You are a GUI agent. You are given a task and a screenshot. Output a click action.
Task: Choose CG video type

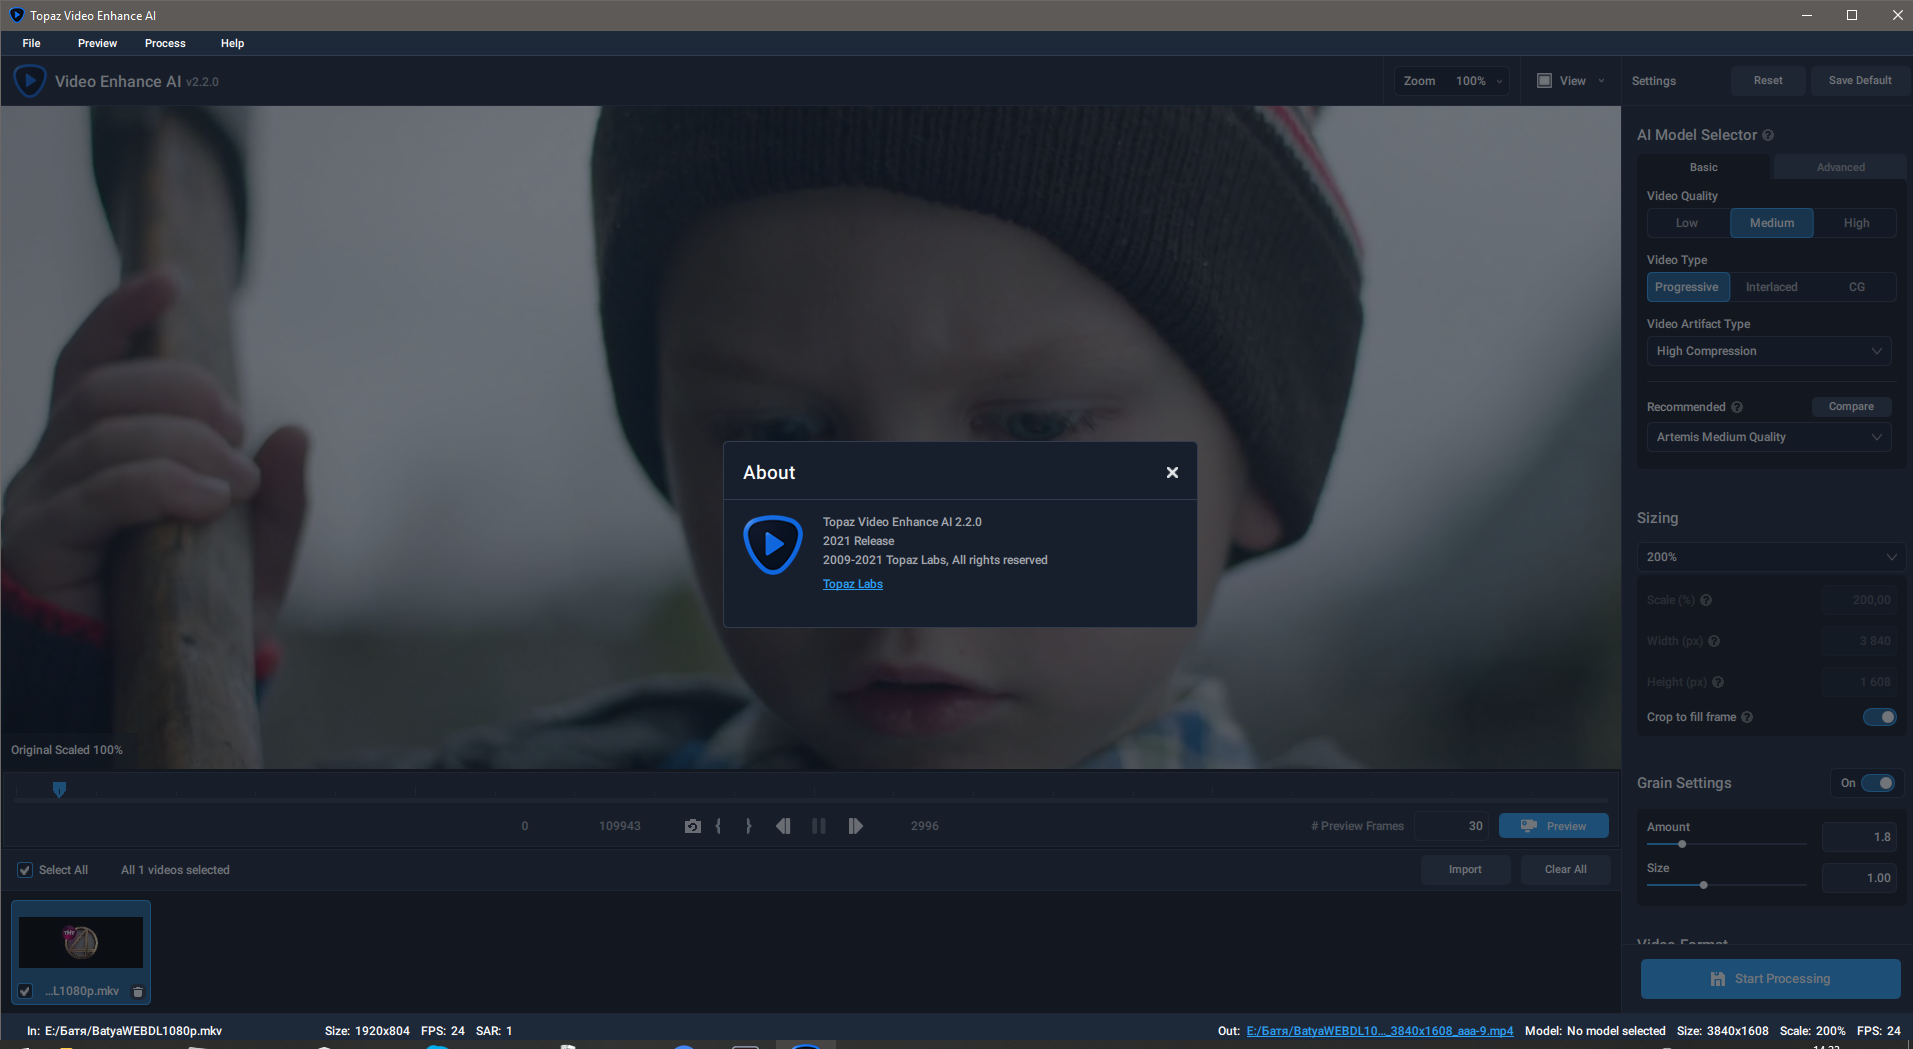1856,287
